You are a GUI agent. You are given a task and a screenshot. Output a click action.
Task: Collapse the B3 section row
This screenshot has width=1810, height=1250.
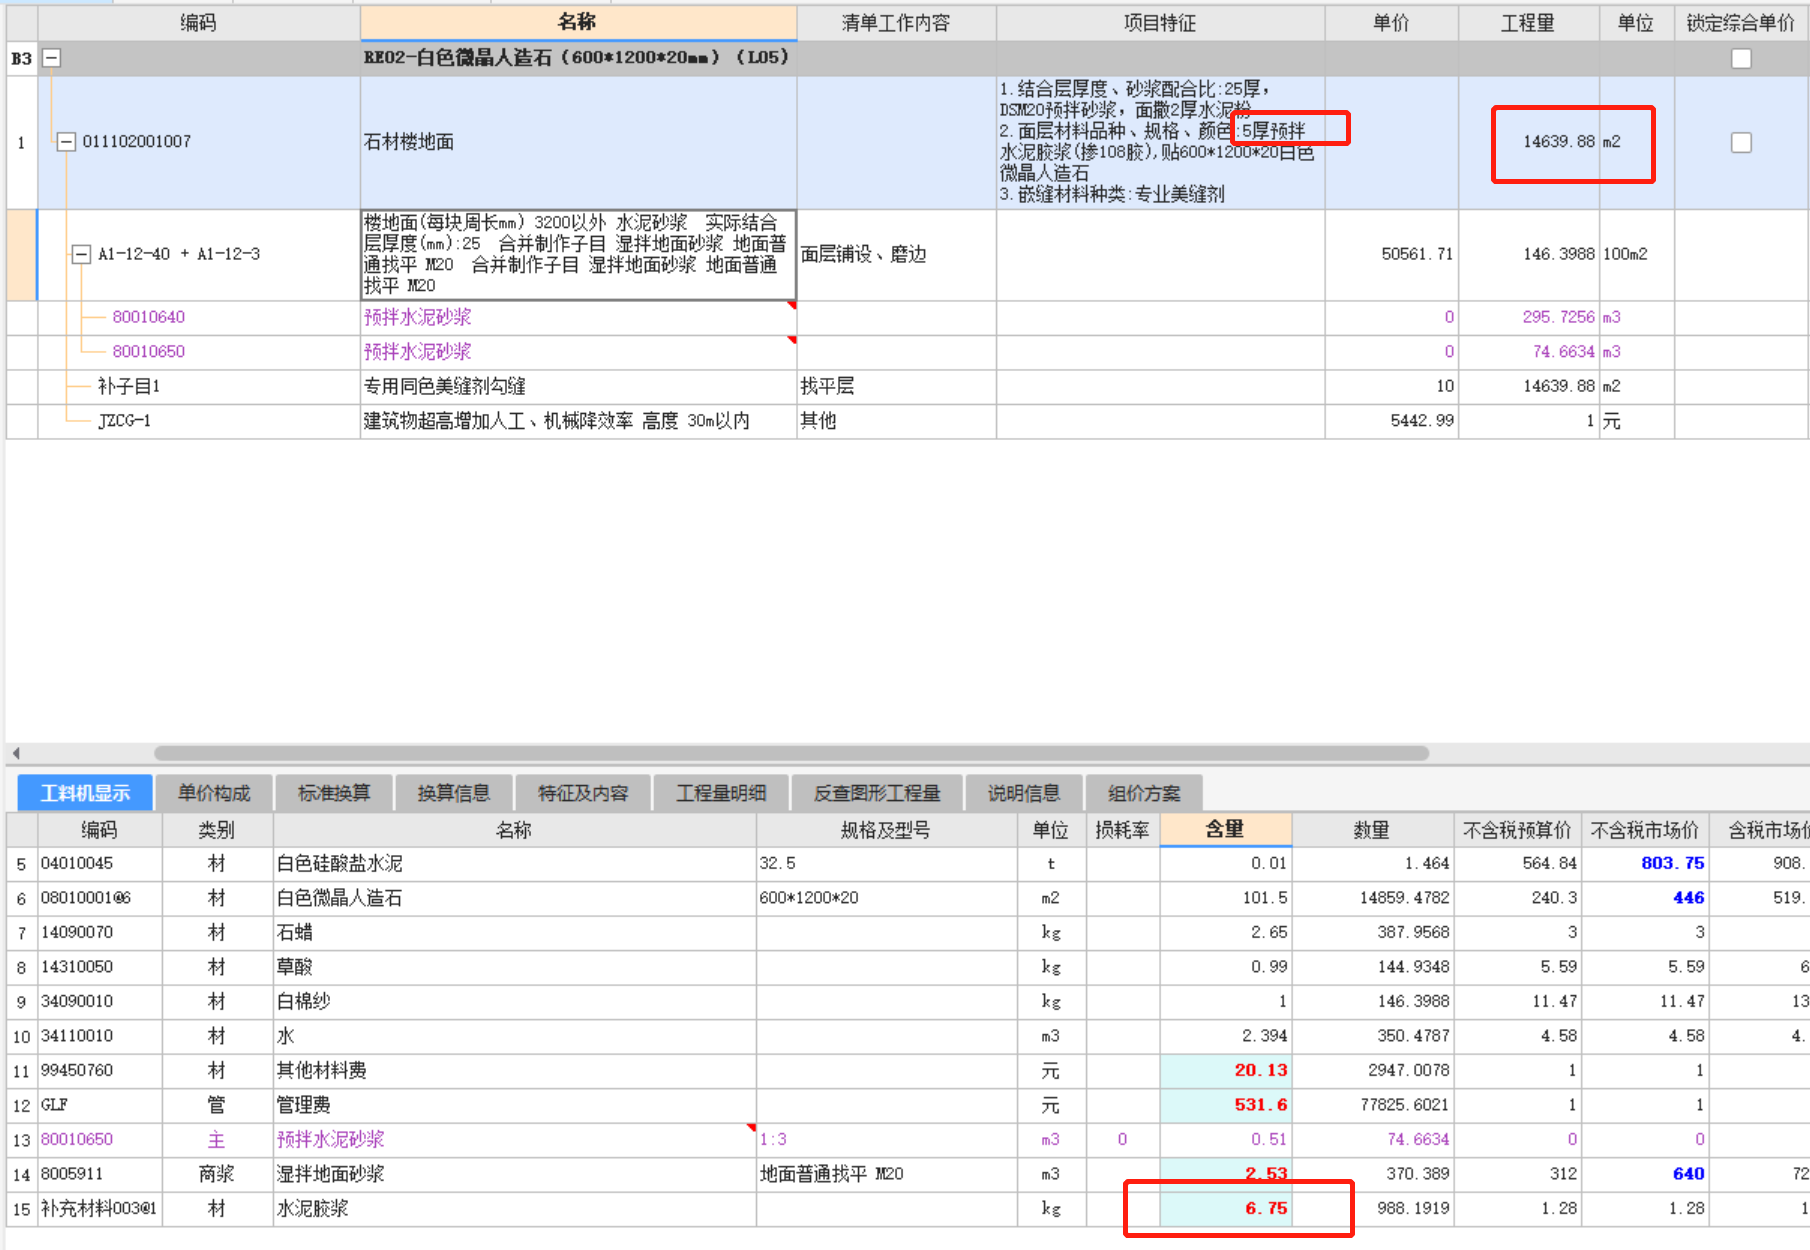[51, 58]
